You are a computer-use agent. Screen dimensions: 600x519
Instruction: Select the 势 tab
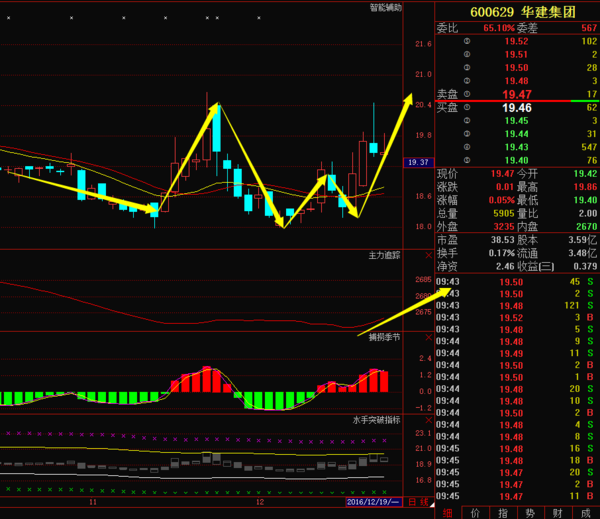pos(530,513)
